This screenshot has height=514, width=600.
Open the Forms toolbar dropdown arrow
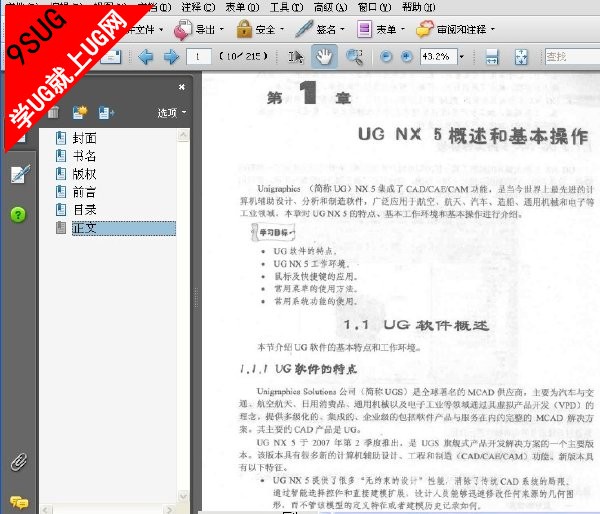point(403,29)
